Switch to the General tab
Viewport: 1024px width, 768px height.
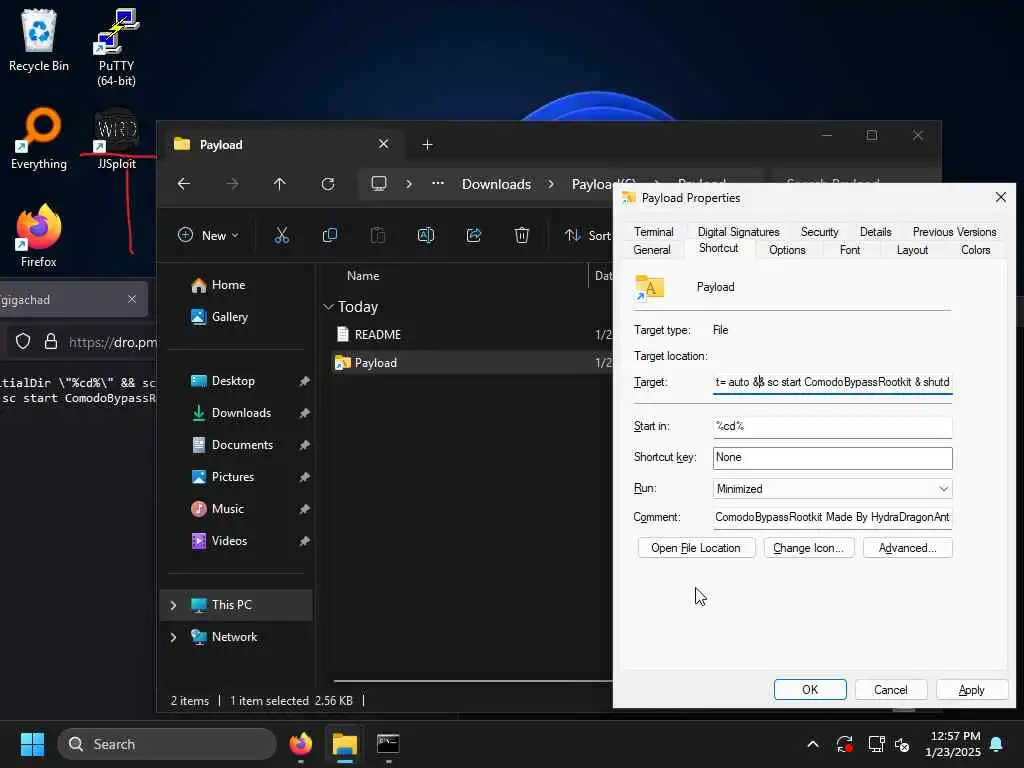tap(652, 250)
